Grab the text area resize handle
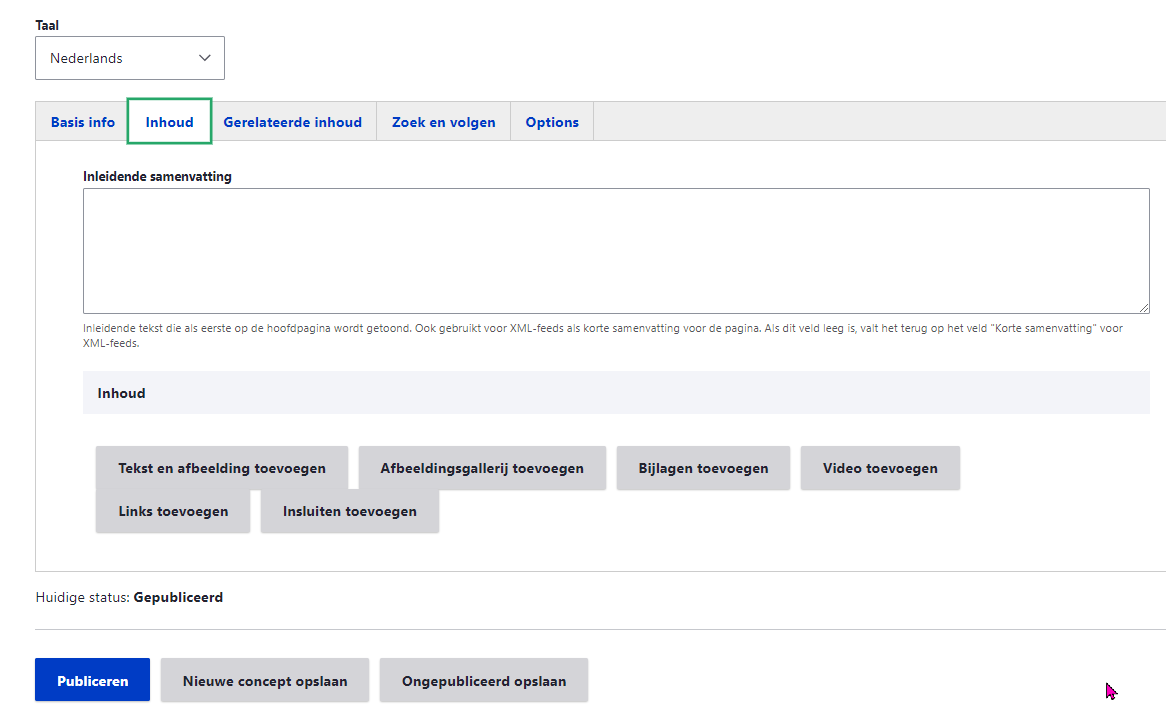The image size is (1166, 727). [1144, 308]
